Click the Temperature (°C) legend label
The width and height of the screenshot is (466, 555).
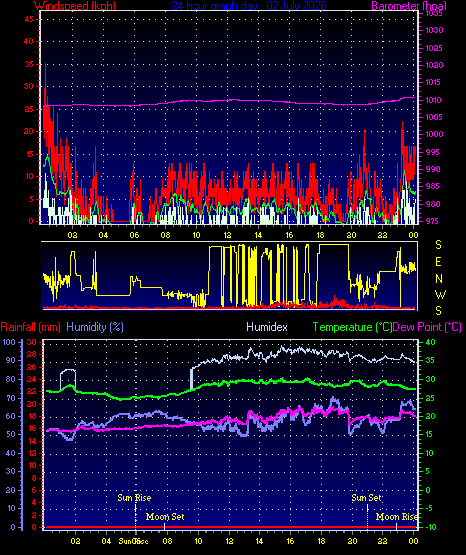(x=352, y=327)
